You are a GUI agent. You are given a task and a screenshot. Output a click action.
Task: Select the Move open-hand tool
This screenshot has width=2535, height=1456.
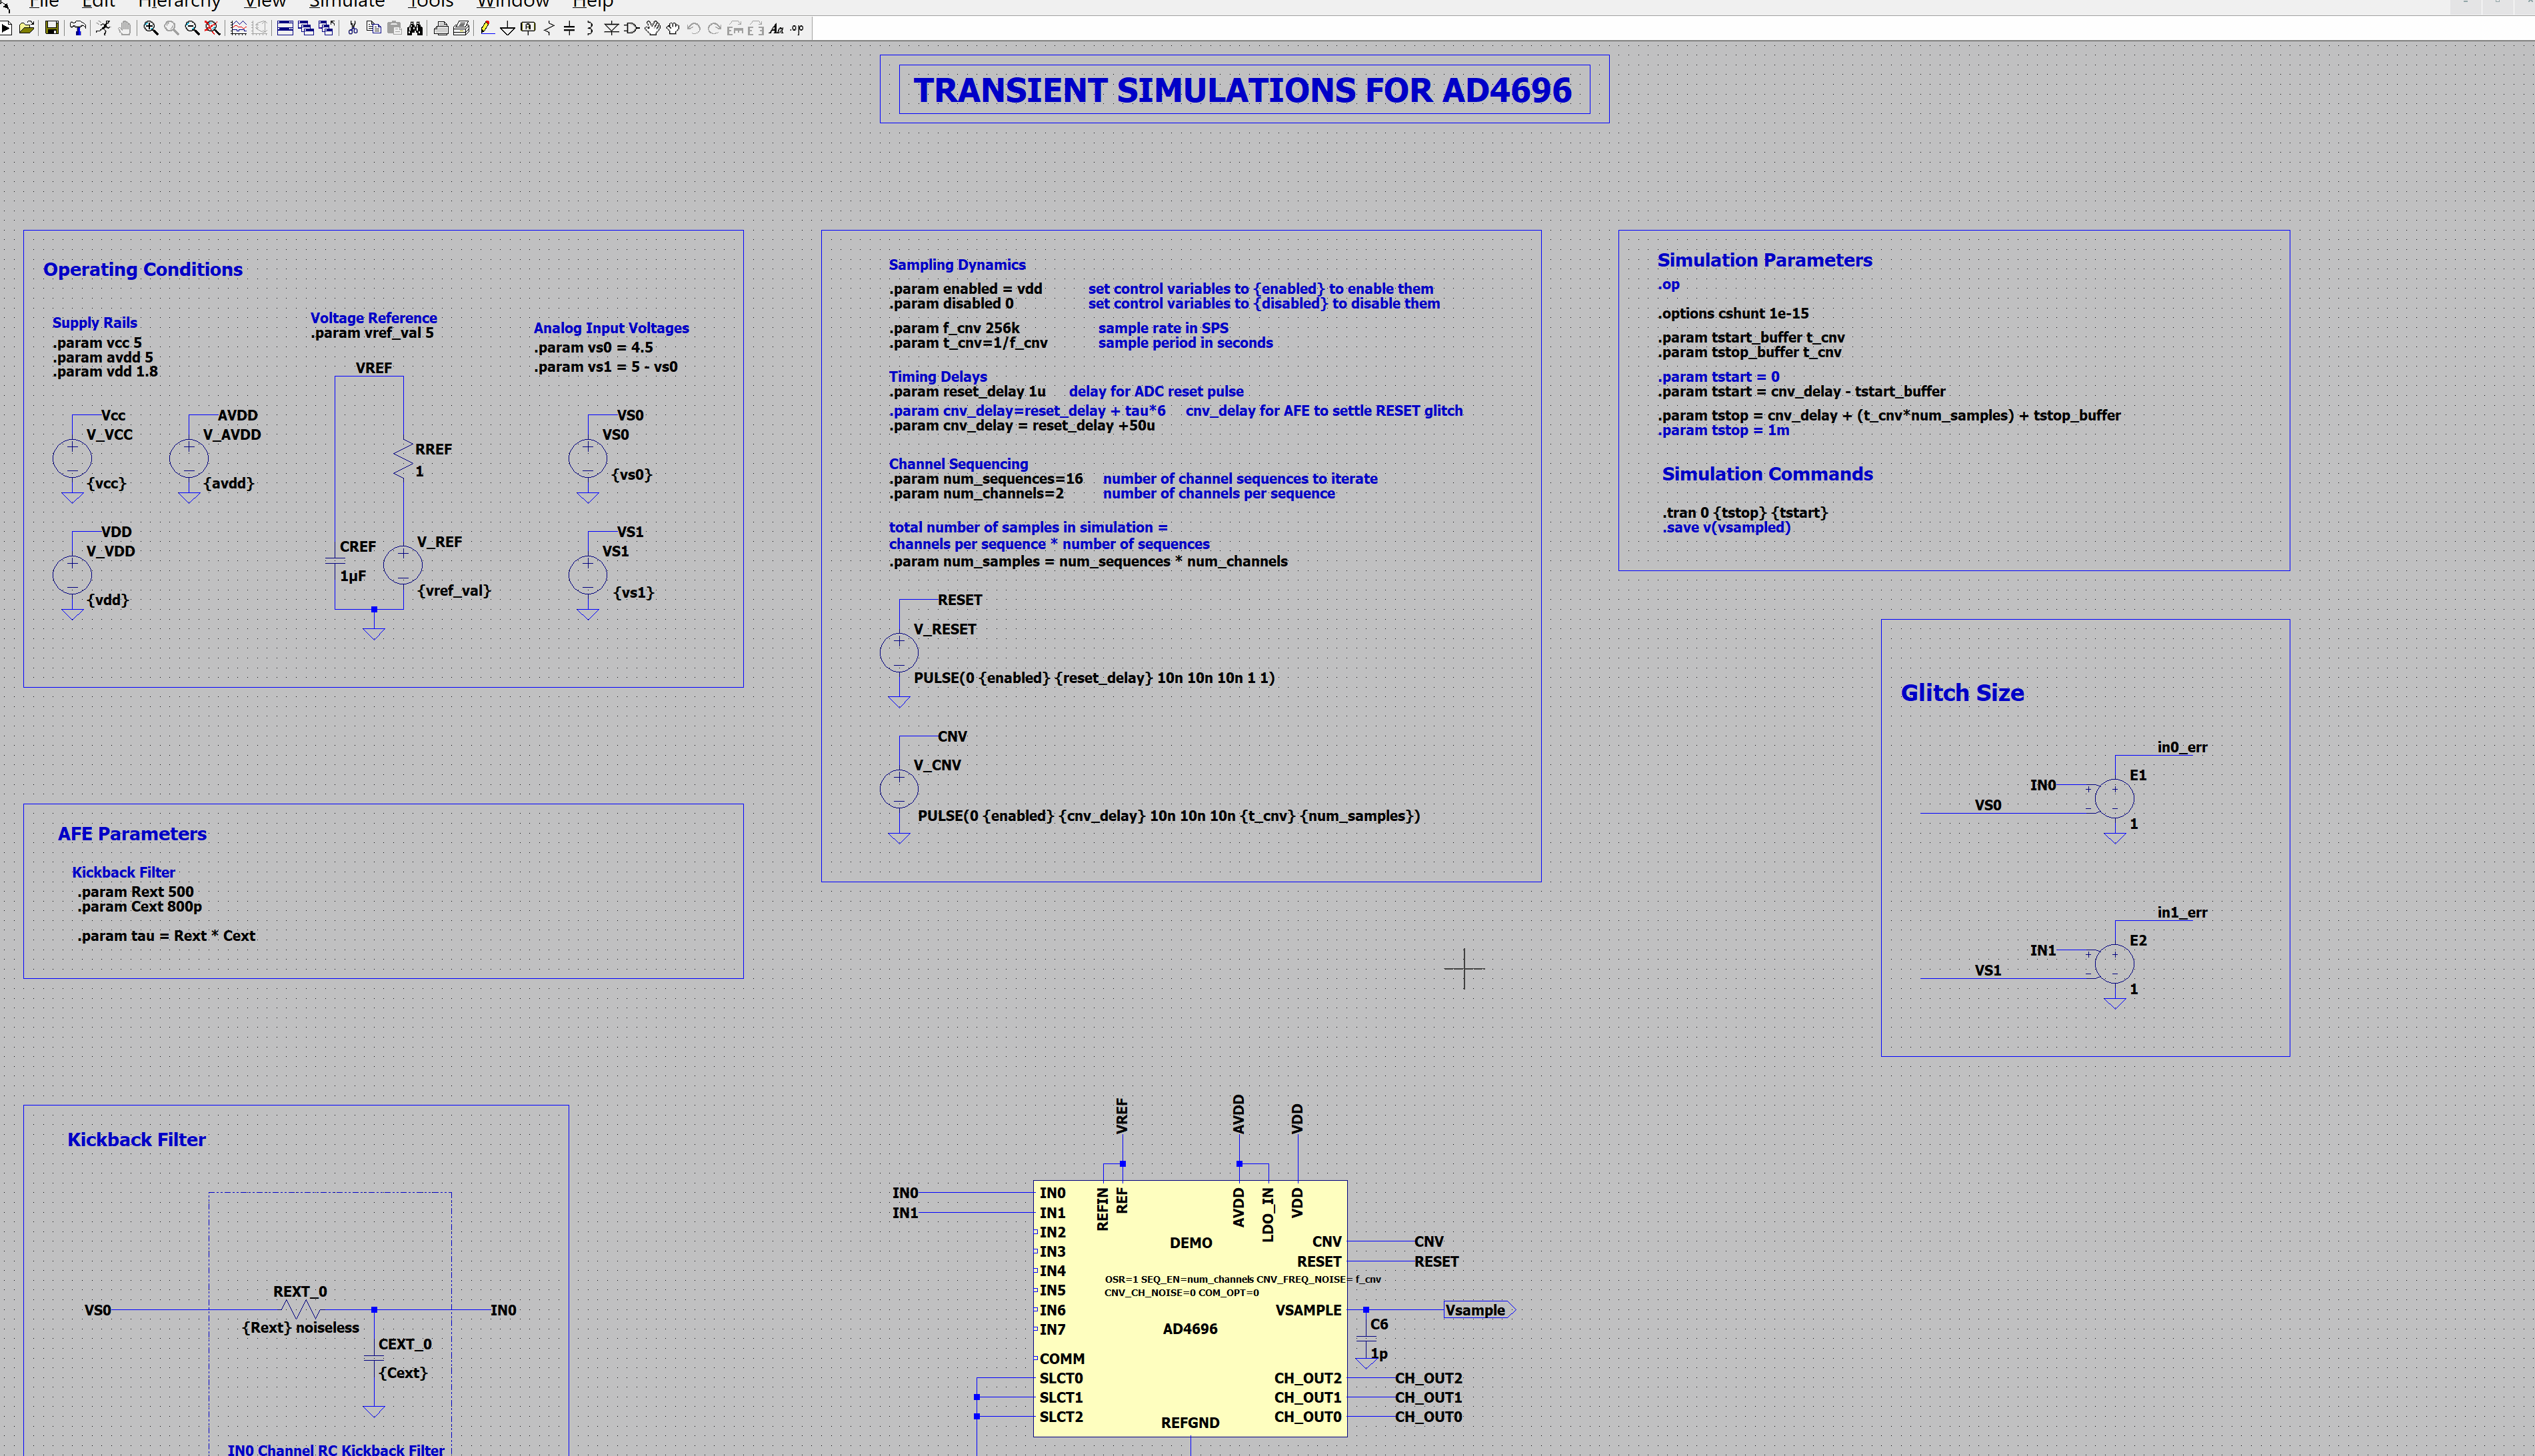[653, 28]
